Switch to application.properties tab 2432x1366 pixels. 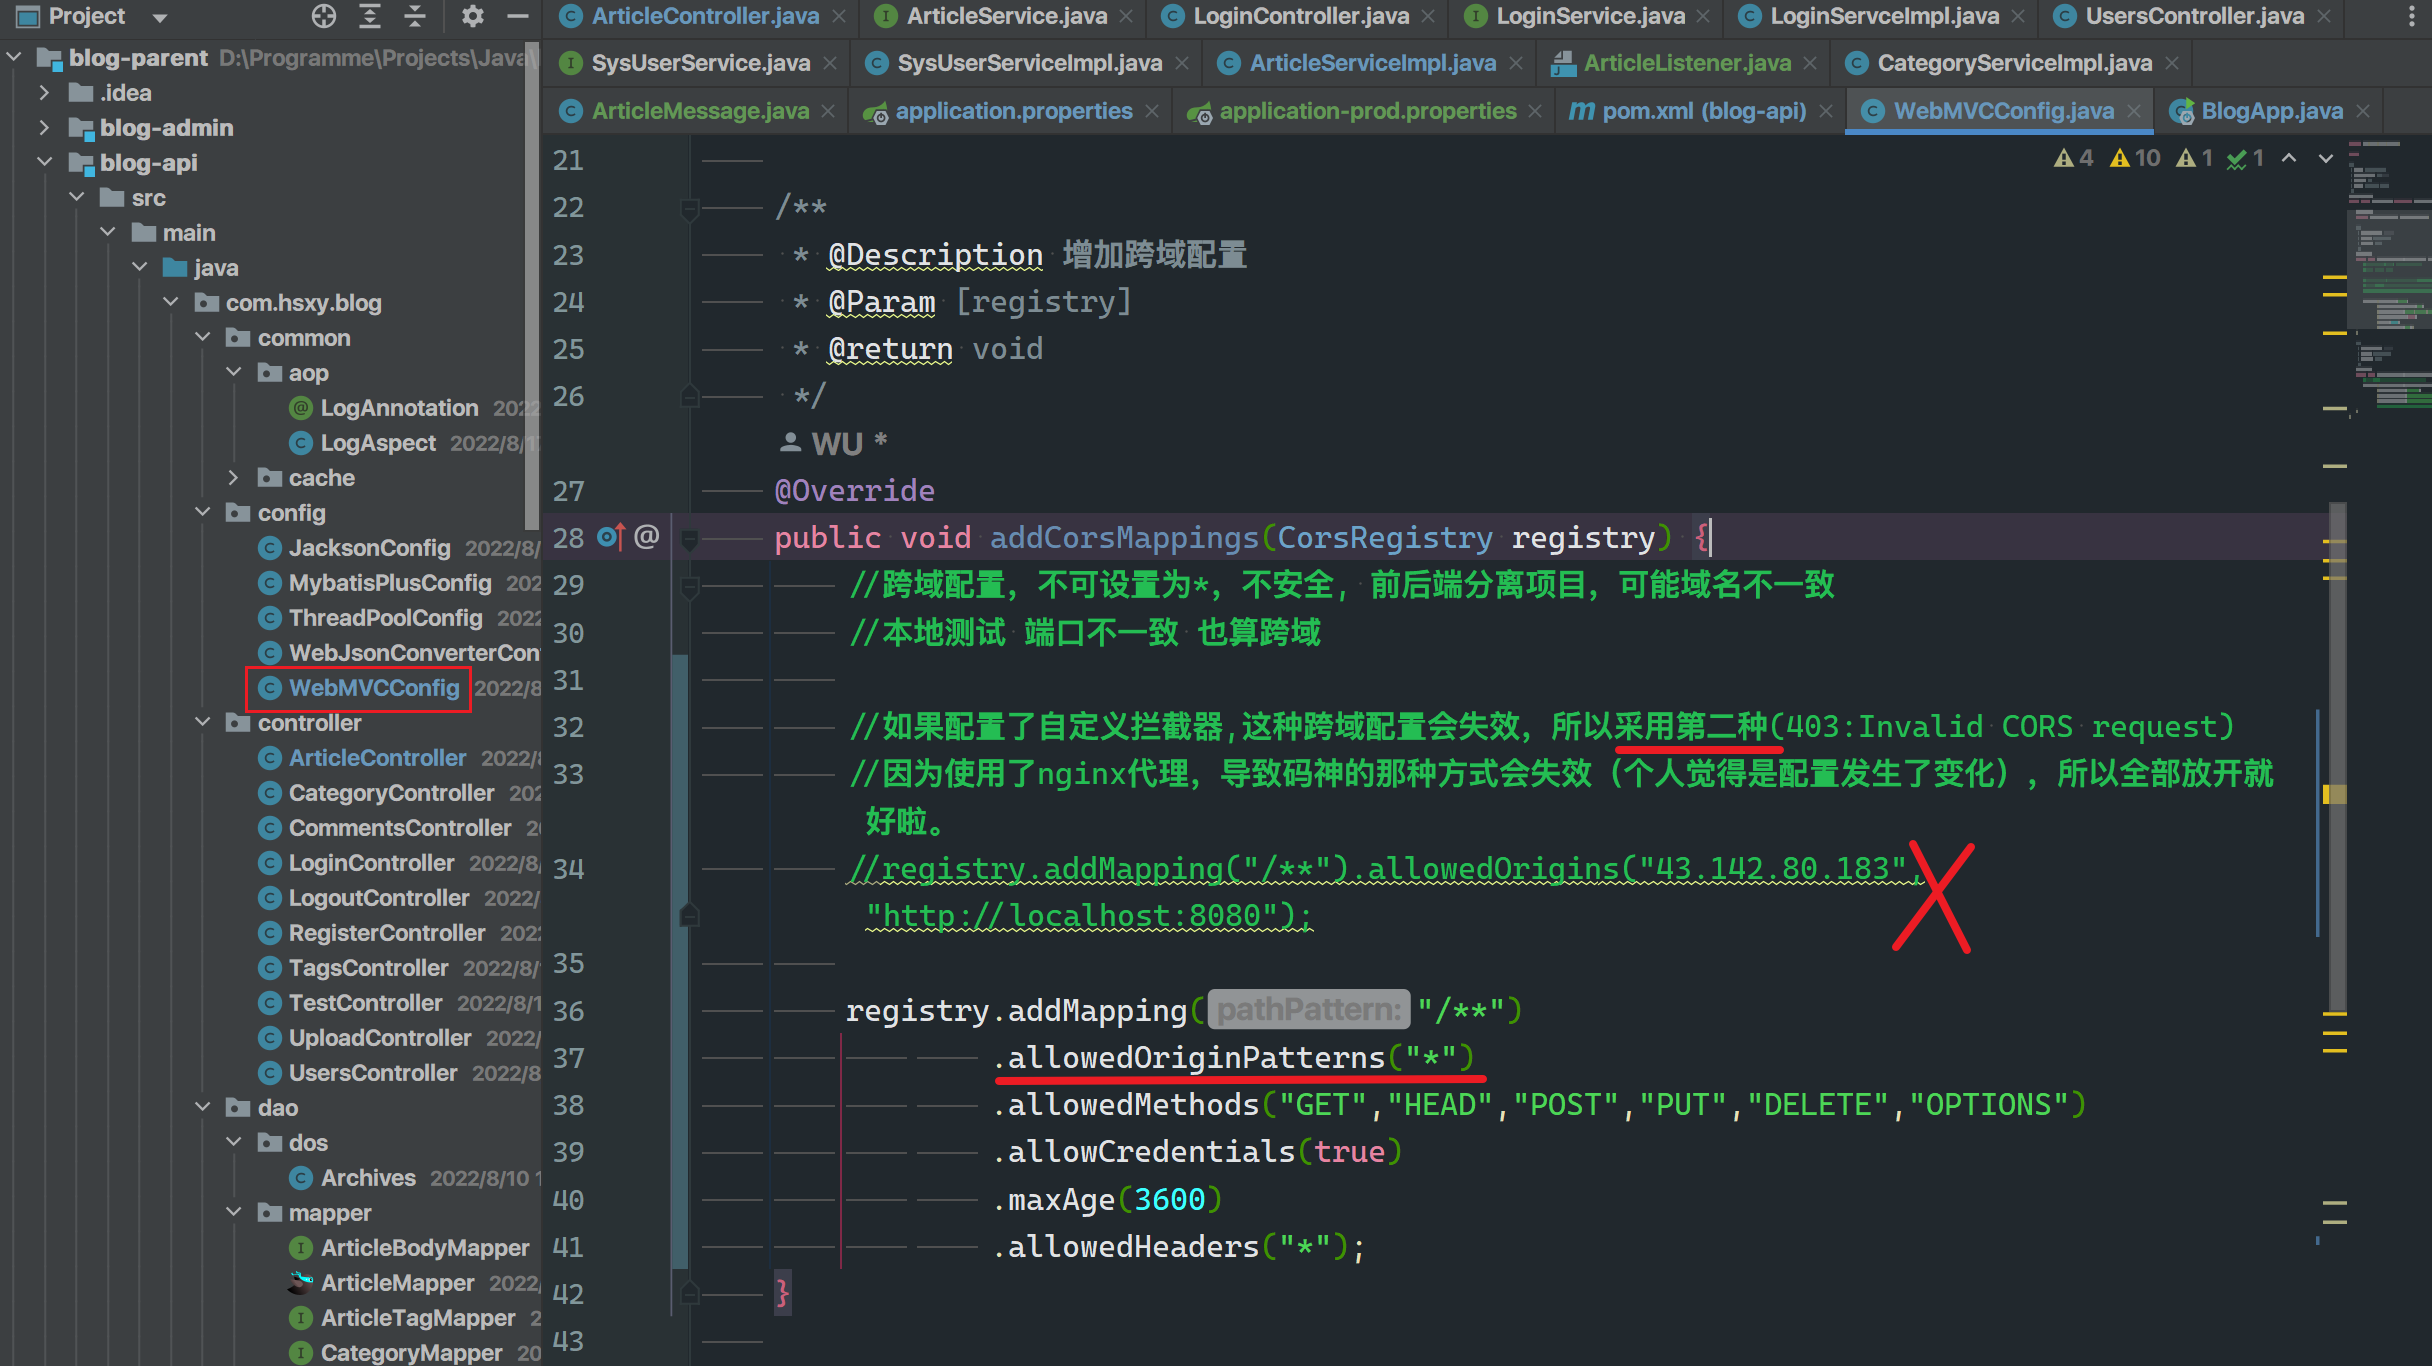point(1013,111)
